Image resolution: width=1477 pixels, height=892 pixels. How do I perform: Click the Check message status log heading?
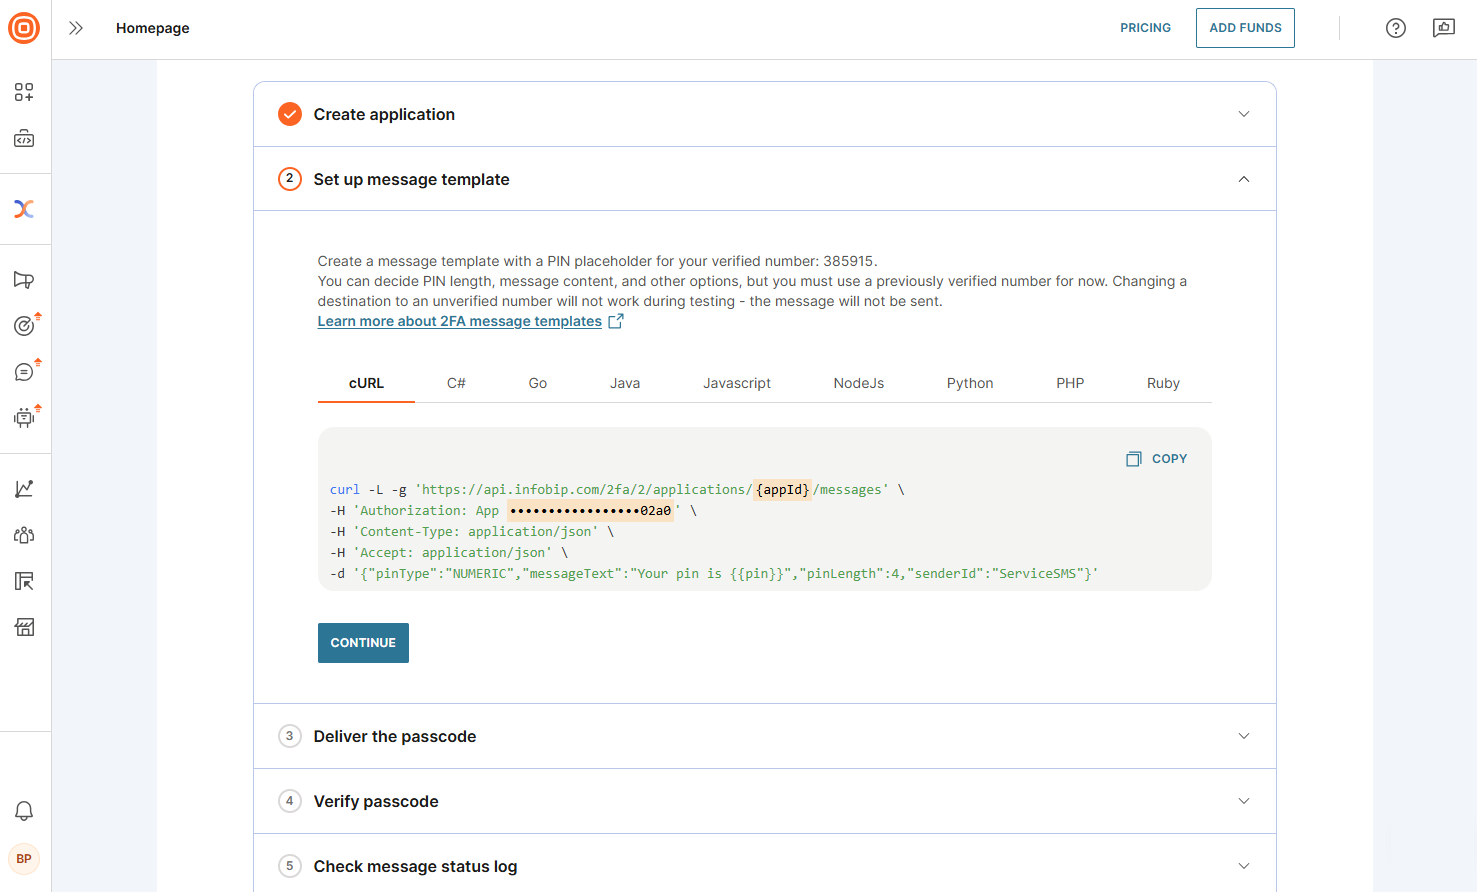tap(415, 866)
